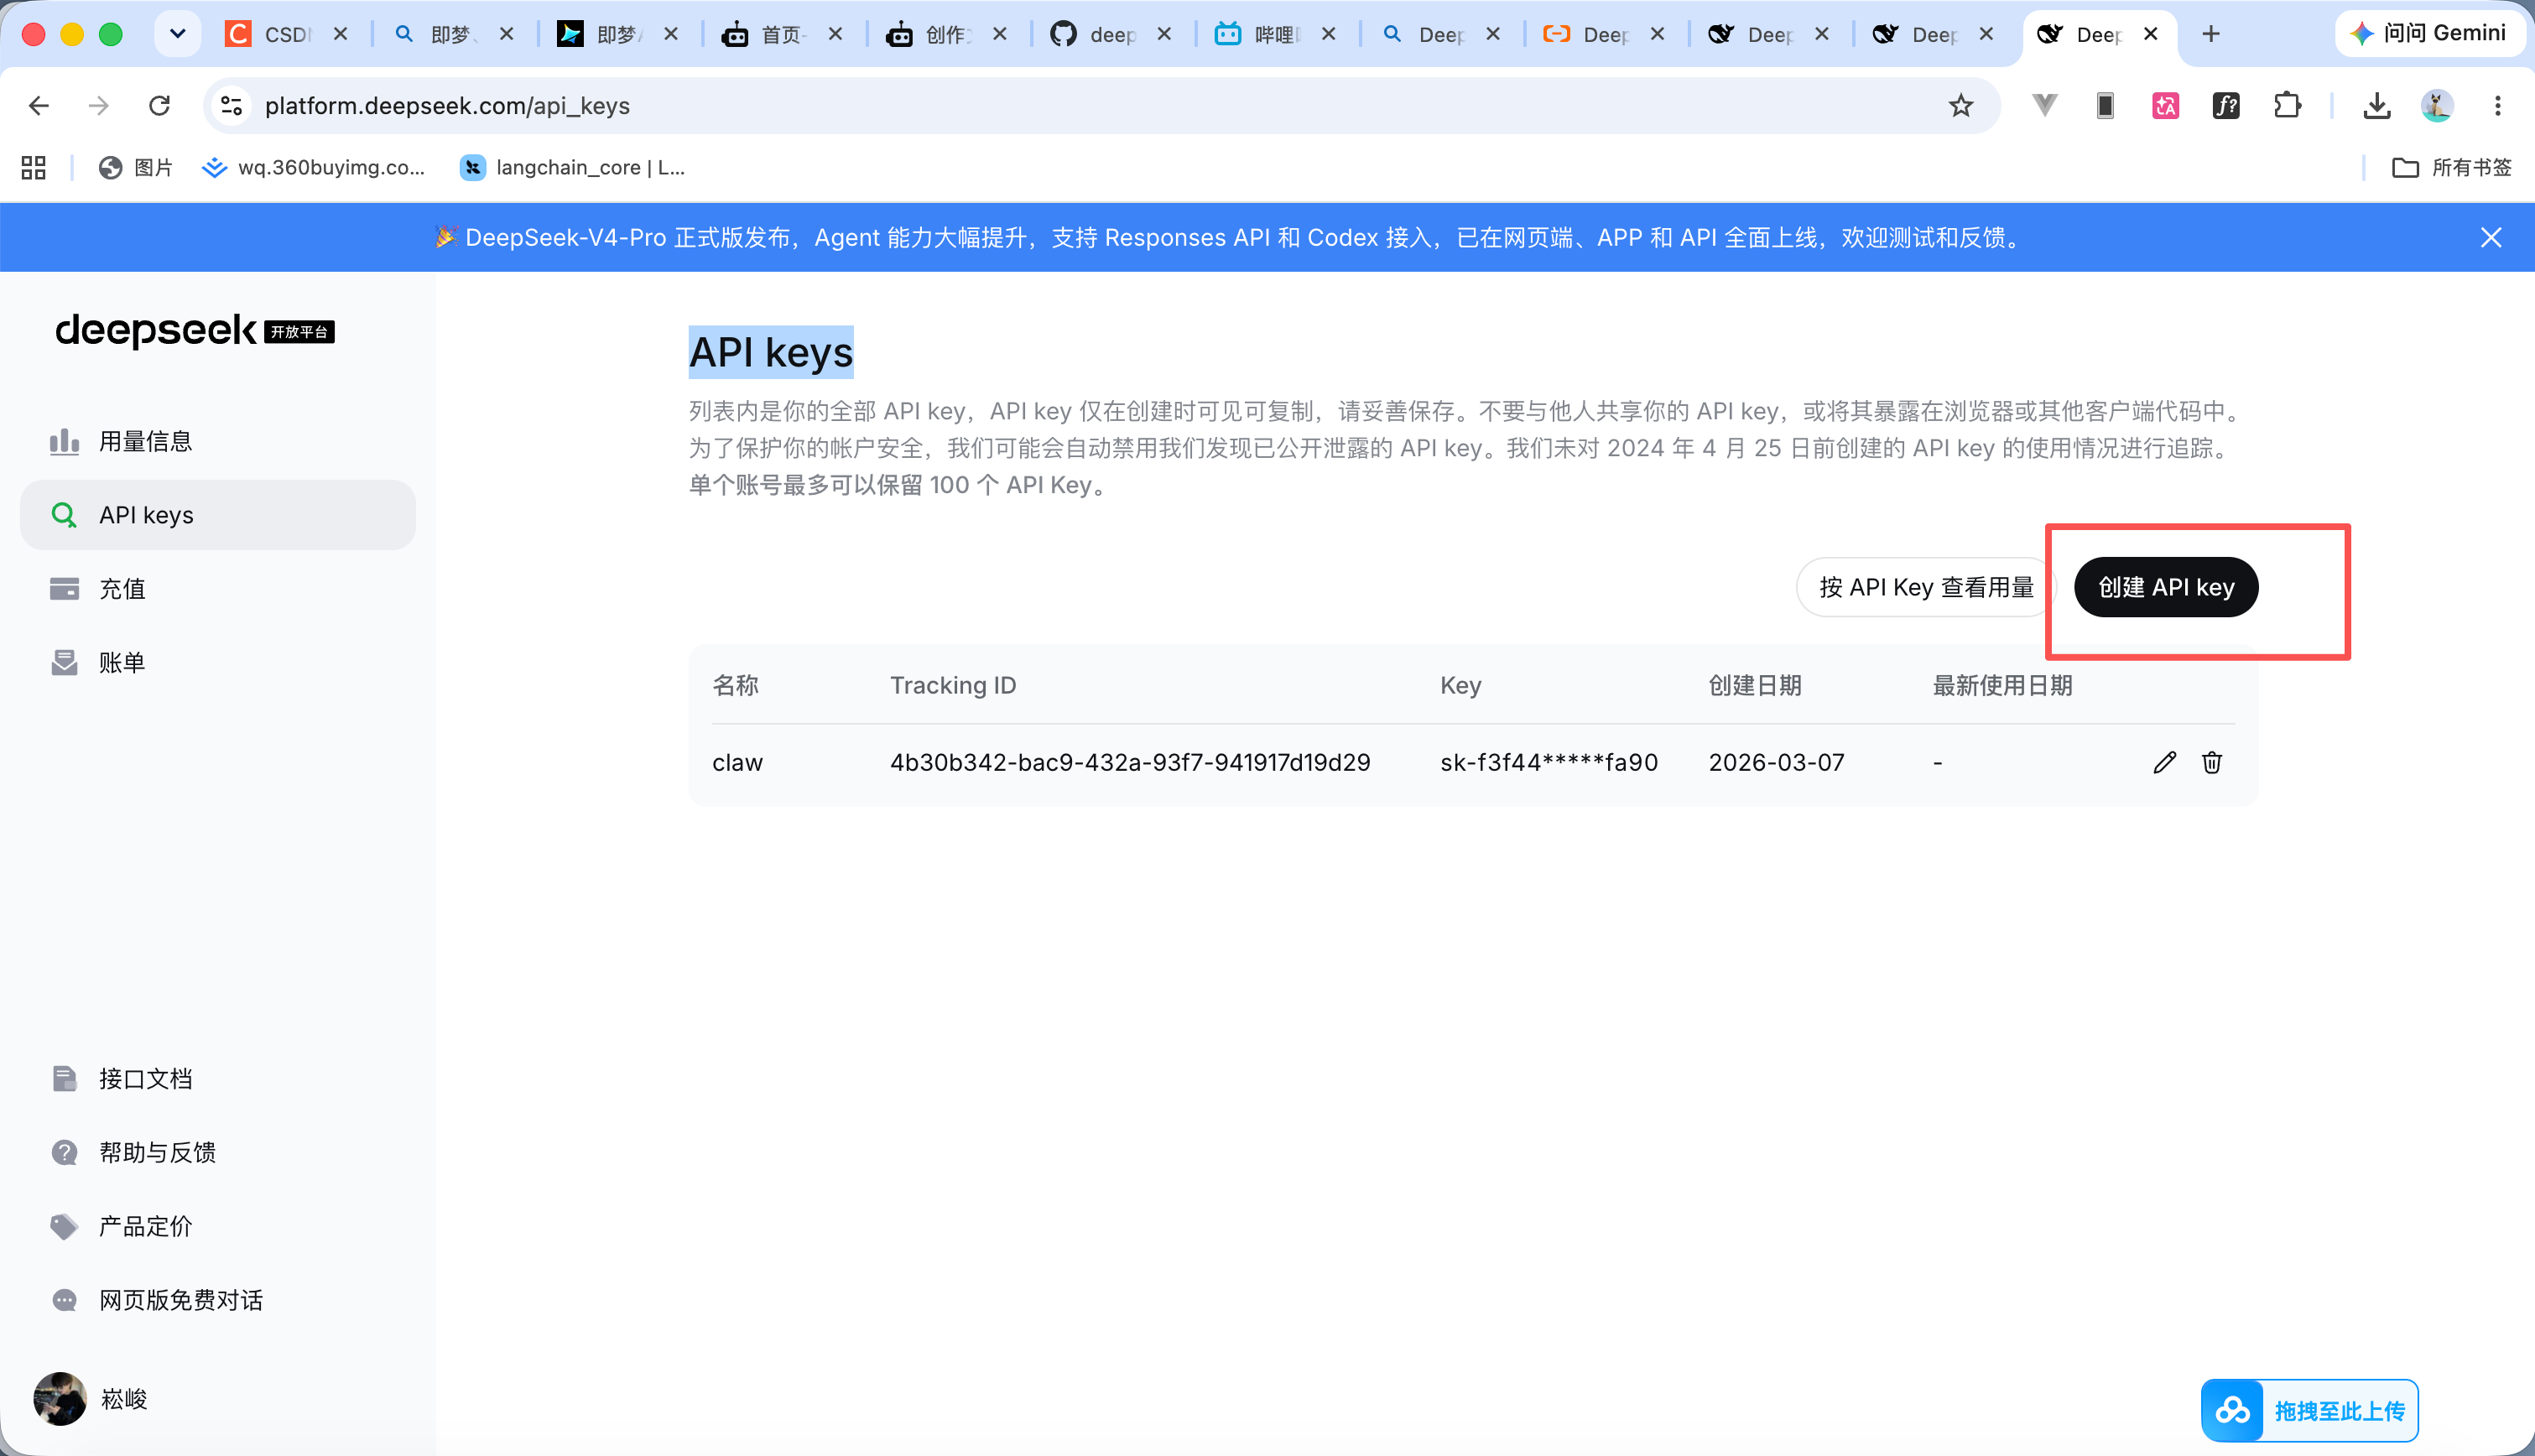Screen dimensions: 2535x1456
Task: Open 产品定价 in sidebar
Action: [x=218, y=1226]
